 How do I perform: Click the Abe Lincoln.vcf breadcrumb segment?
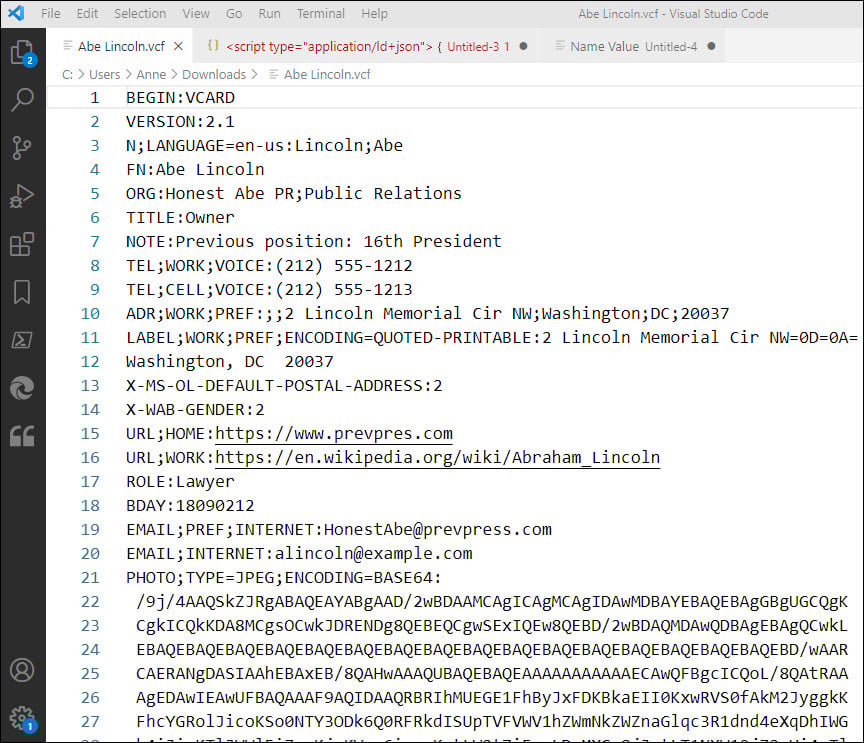(x=320, y=74)
